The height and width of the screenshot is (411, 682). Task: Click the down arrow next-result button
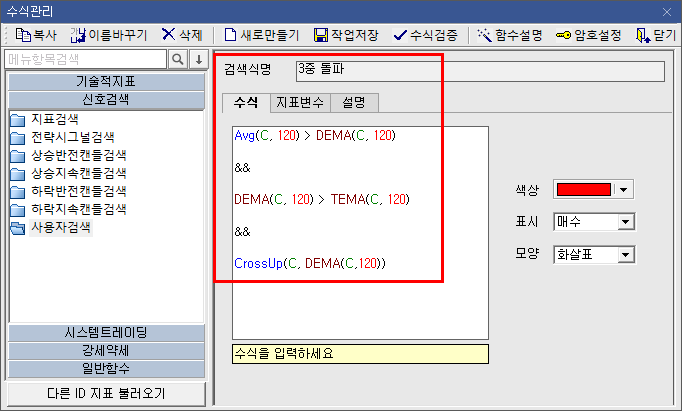coord(199,59)
